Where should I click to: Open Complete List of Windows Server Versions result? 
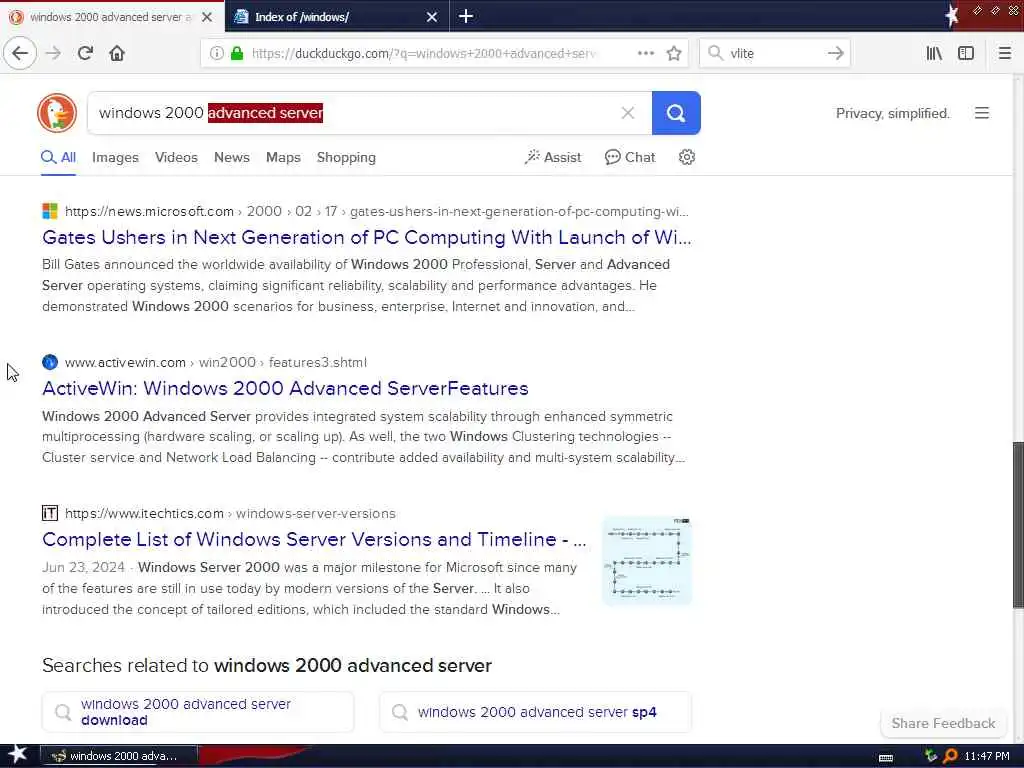click(x=314, y=539)
